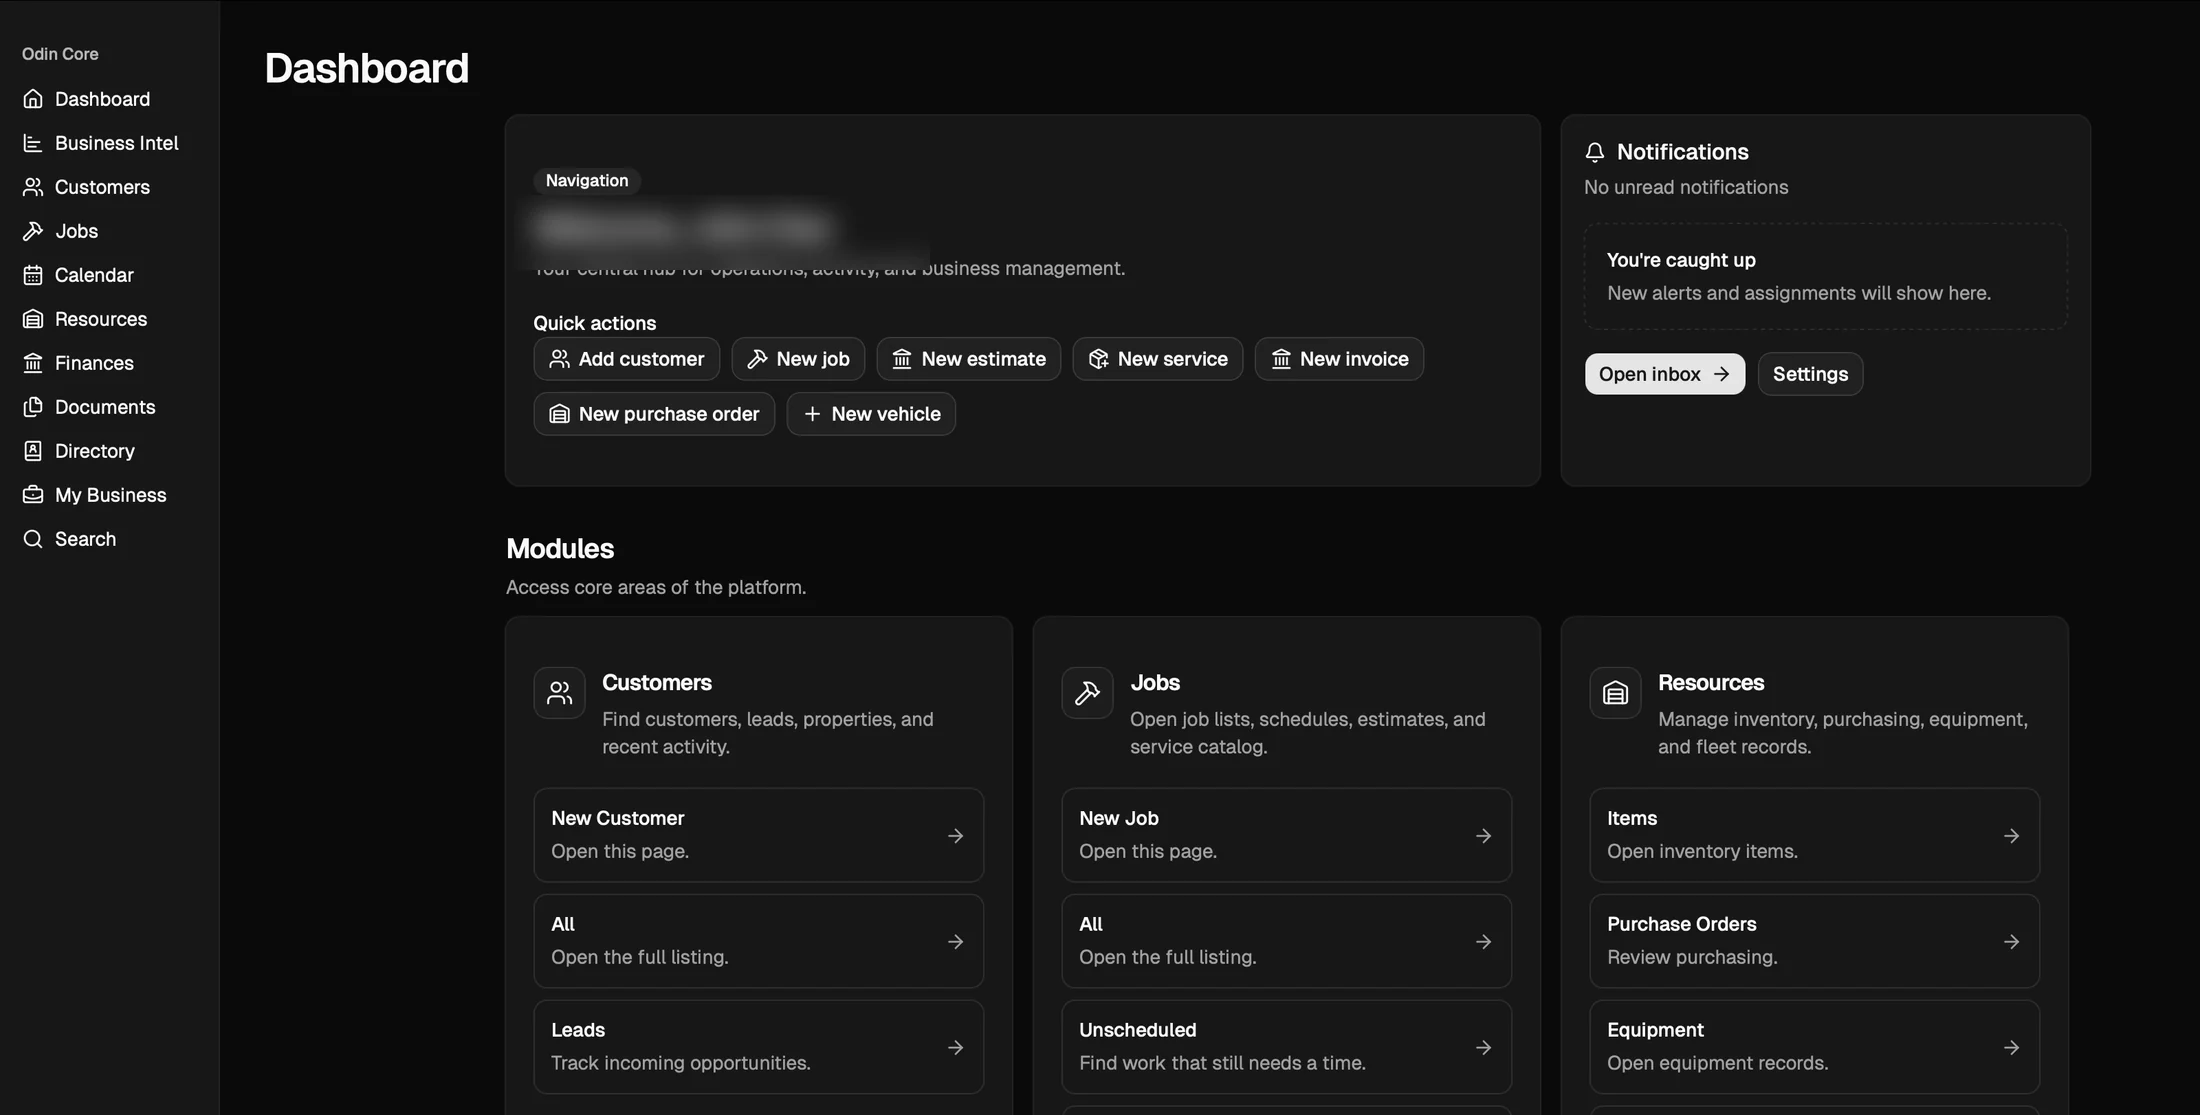
Task: Open Leads to track opportunities
Action: pyautogui.click(x=759, y=1047)
